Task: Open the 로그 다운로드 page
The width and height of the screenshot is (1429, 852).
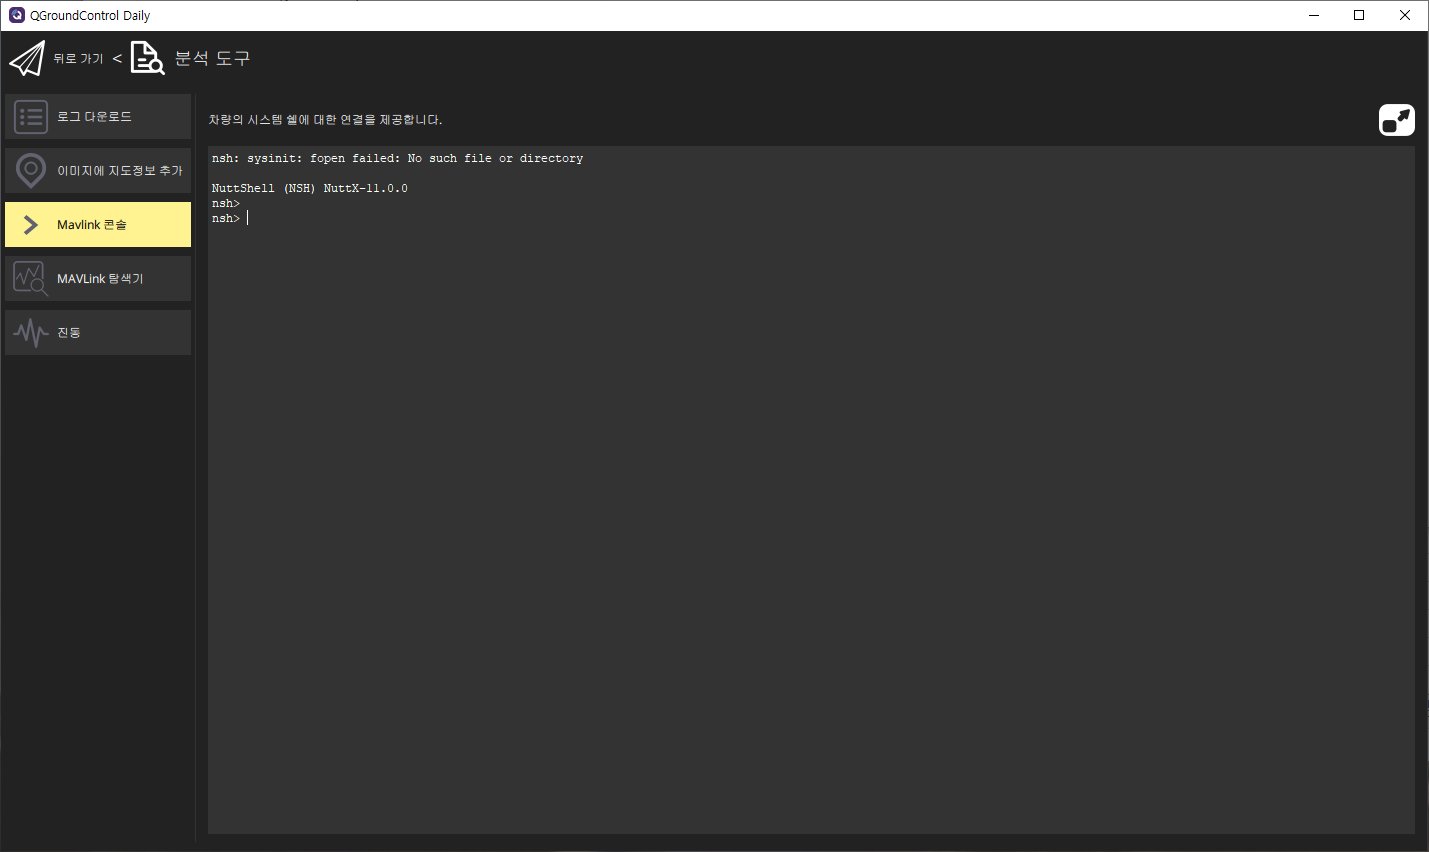Action: coord(95,117)
